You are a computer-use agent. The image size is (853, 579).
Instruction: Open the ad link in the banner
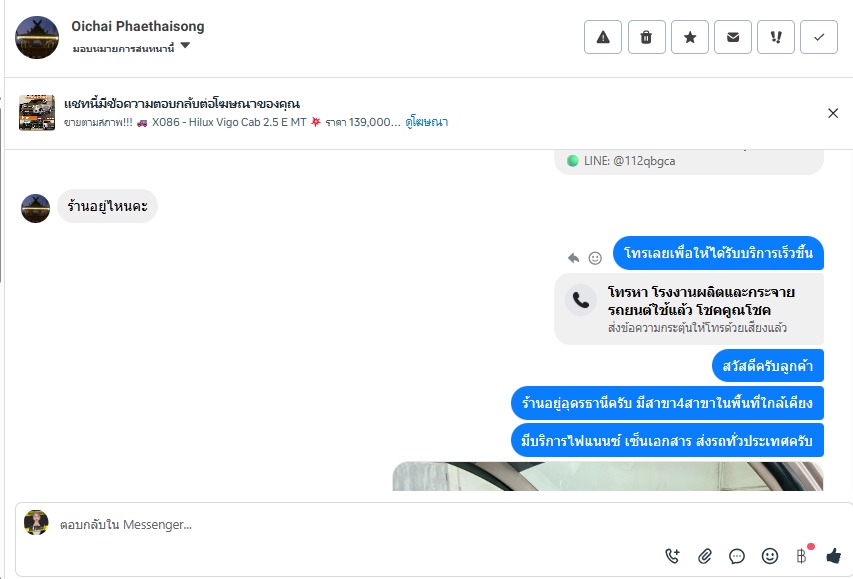tap(426, 122)
